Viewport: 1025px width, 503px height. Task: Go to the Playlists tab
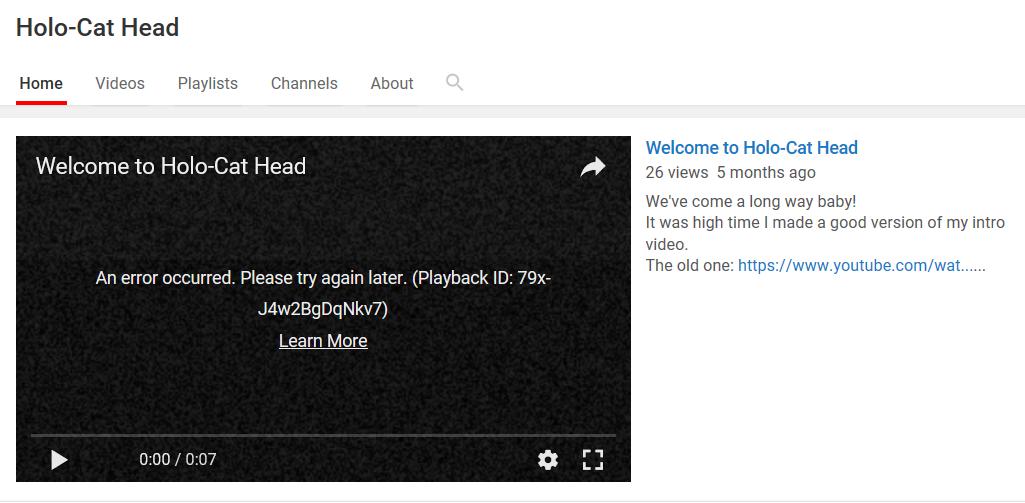(x=208, y=84)
